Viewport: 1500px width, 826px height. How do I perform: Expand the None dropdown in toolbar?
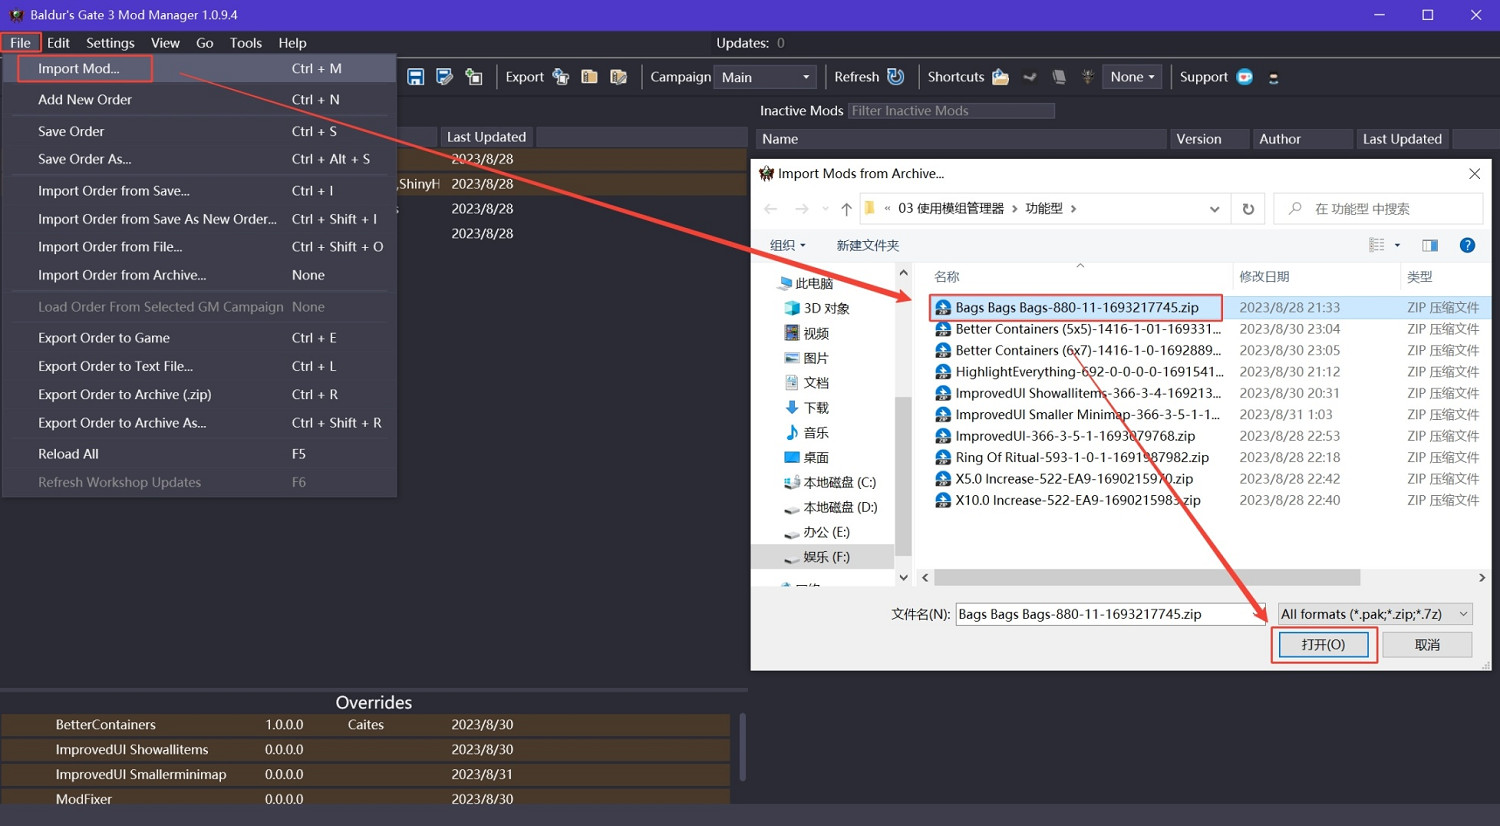coord(1132,77)
